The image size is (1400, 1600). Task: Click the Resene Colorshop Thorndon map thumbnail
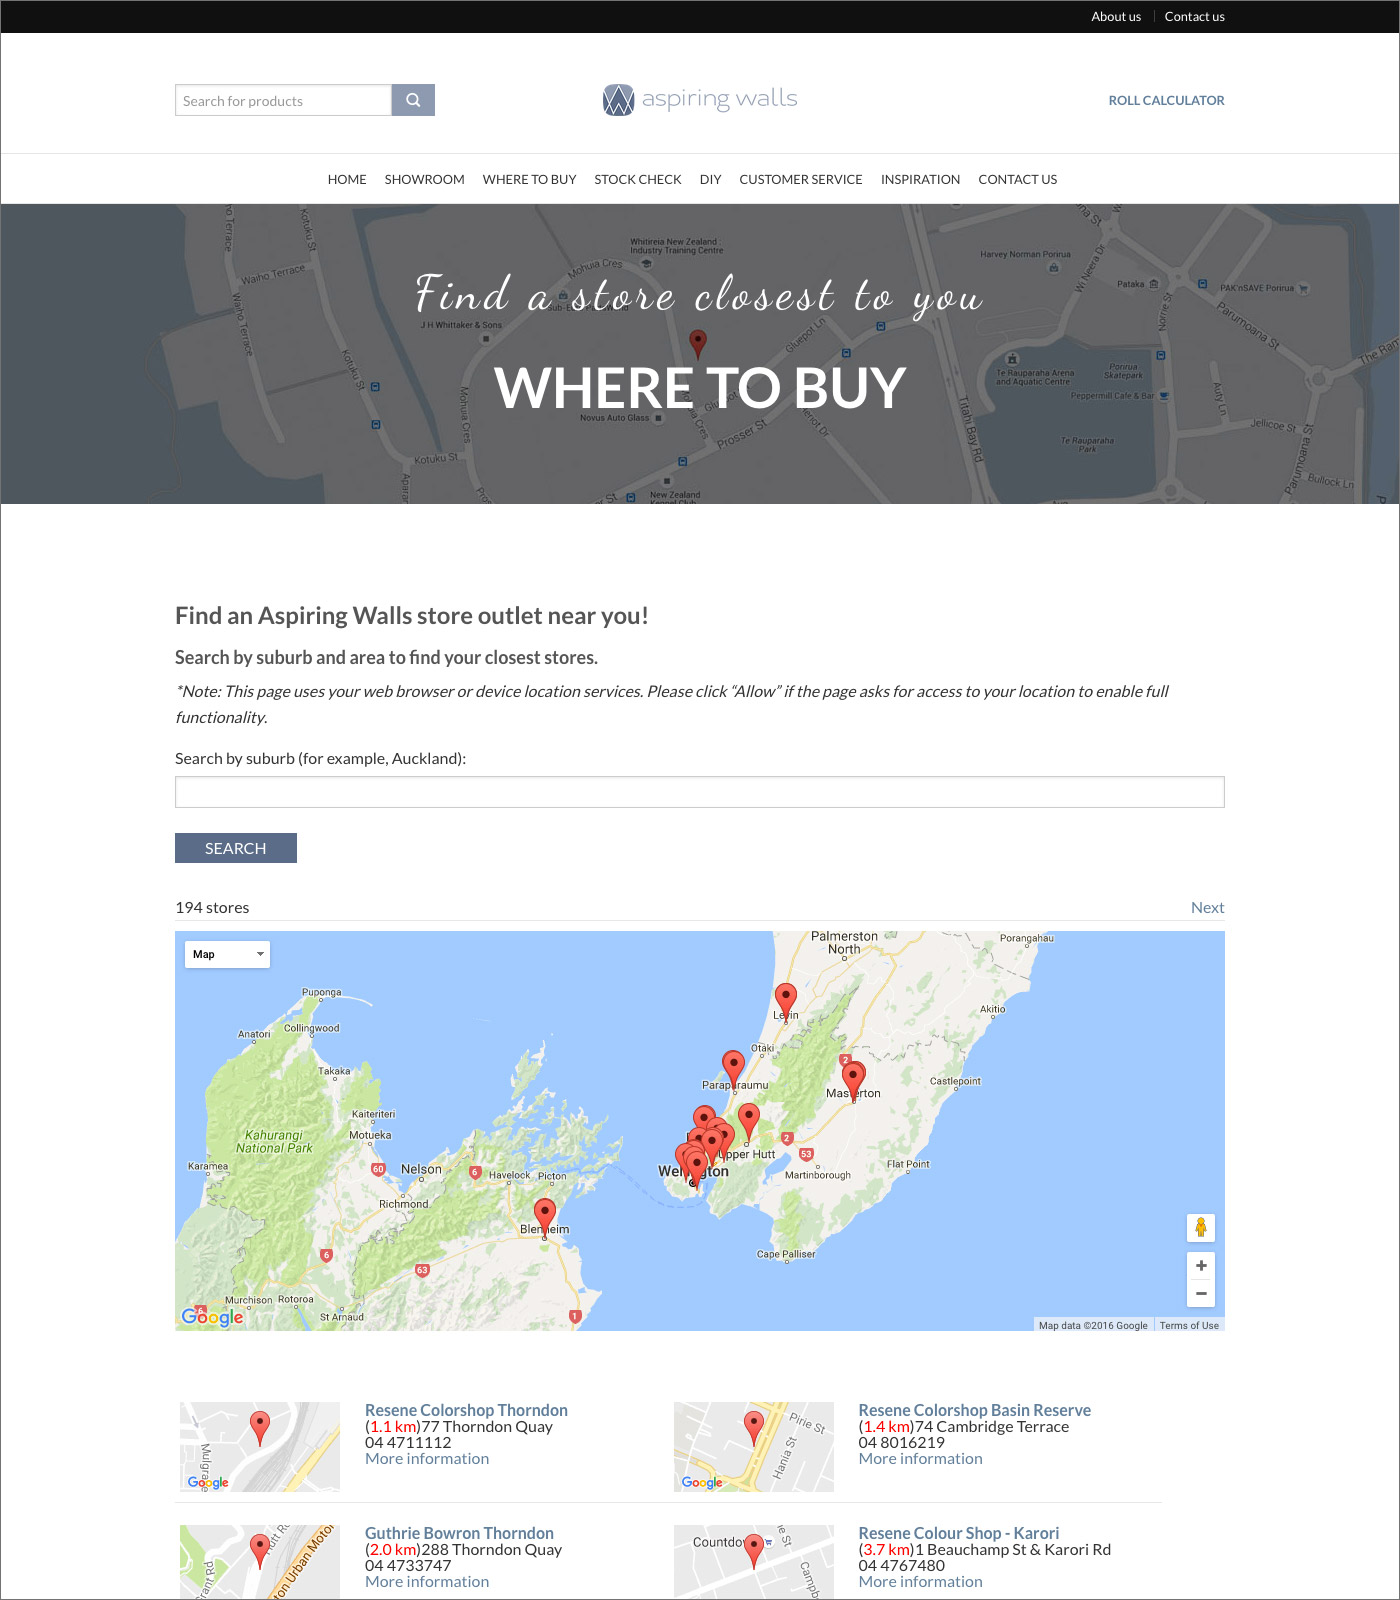(x=260, y=1447)
